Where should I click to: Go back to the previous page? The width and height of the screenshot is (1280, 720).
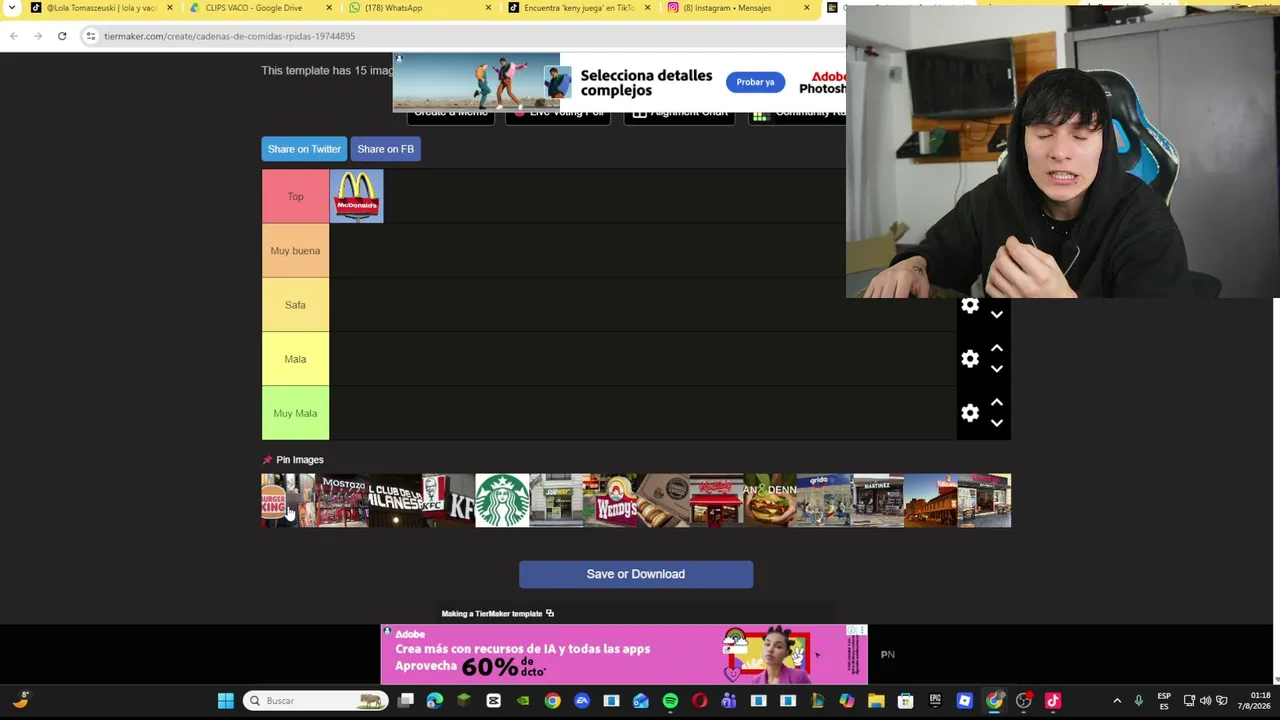click(14, 36)
